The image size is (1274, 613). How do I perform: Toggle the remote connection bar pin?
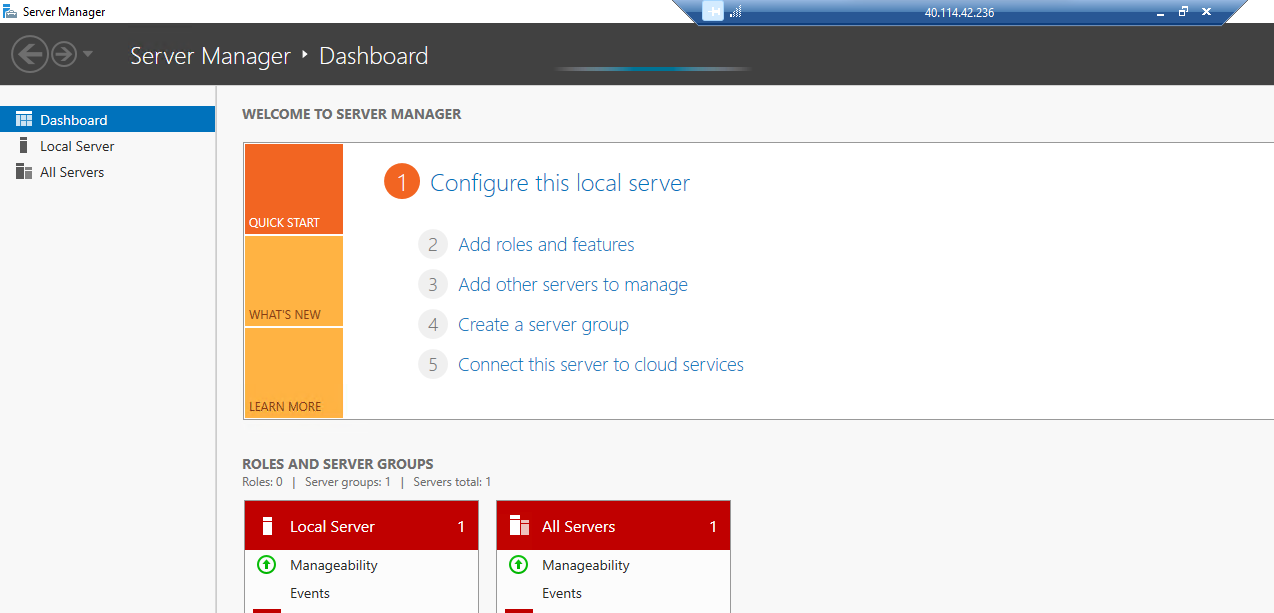[712, 12]
